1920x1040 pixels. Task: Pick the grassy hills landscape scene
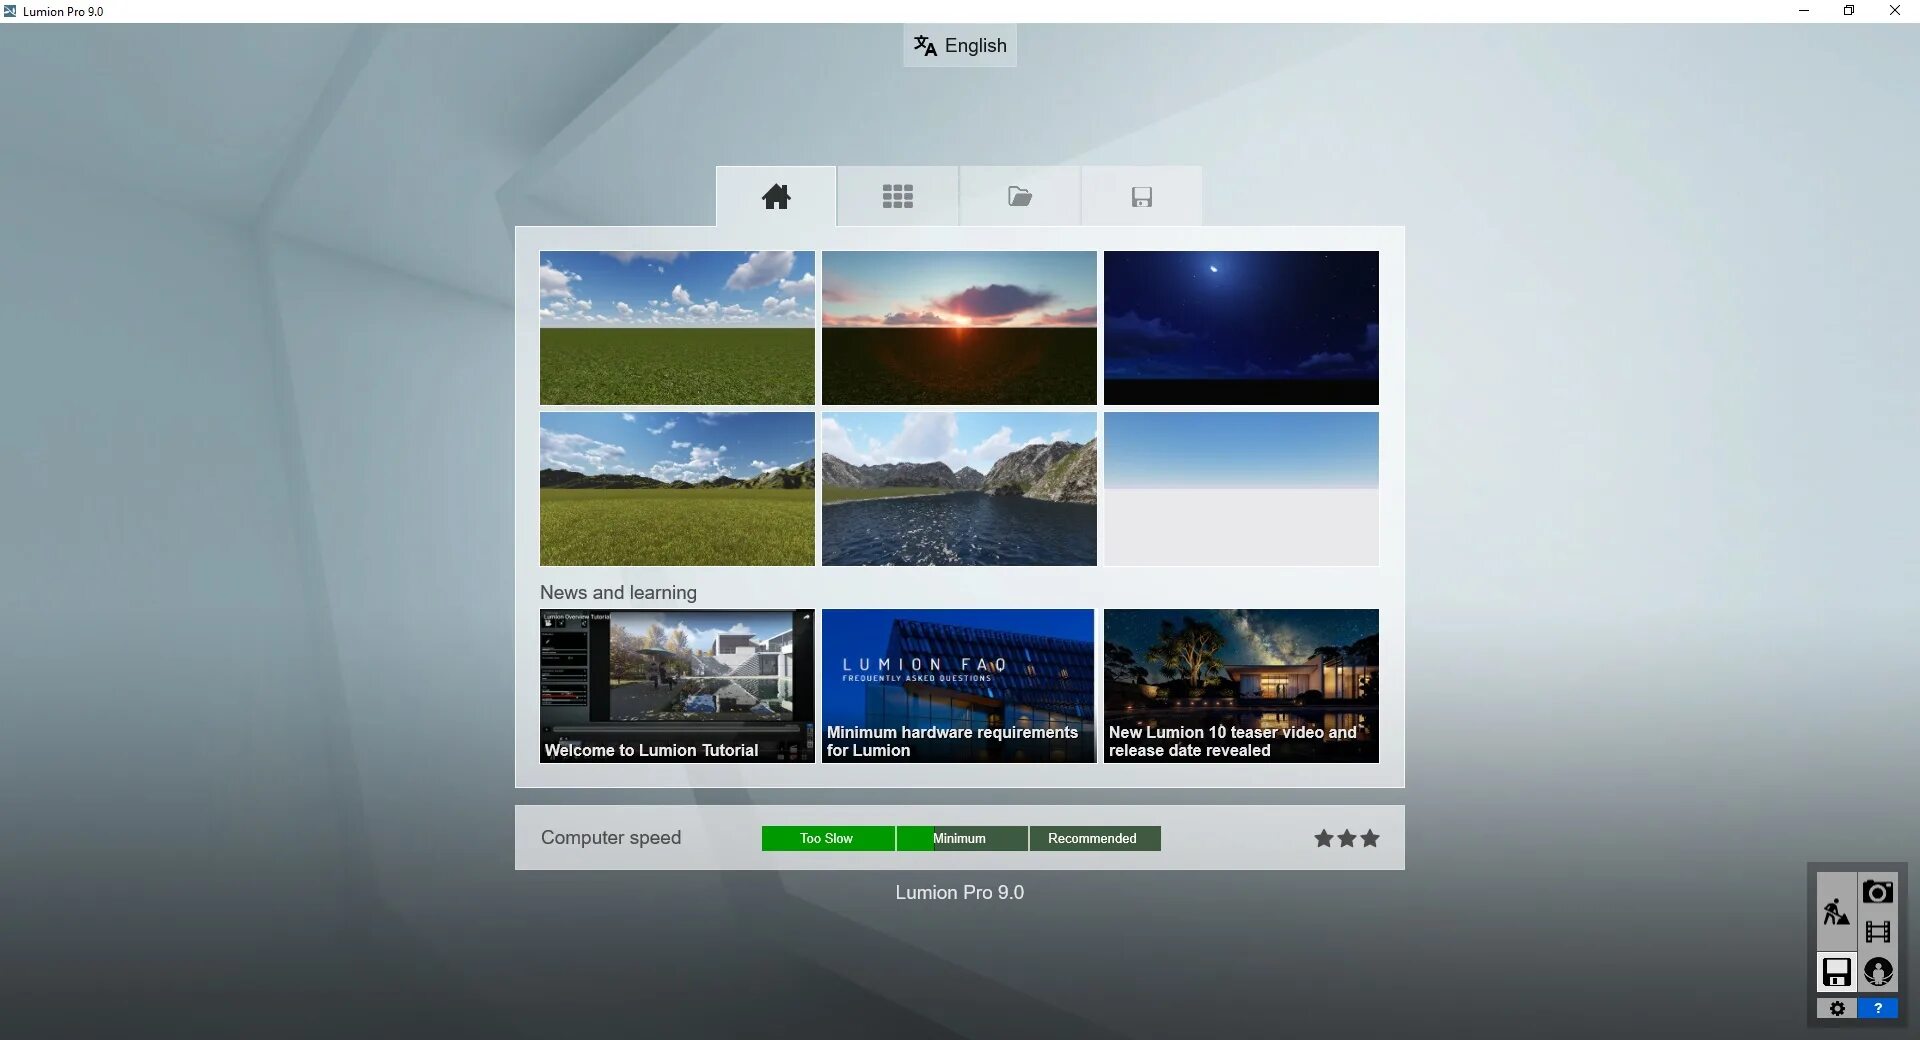tap(677, 489)
